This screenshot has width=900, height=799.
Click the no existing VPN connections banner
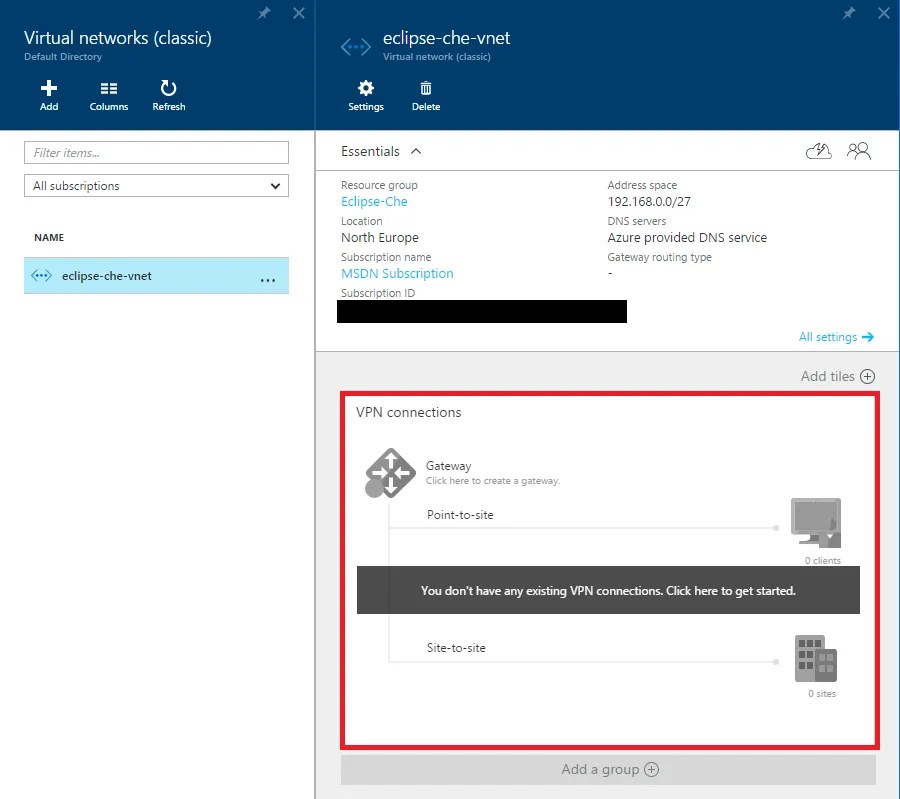[x=608, y=590]
